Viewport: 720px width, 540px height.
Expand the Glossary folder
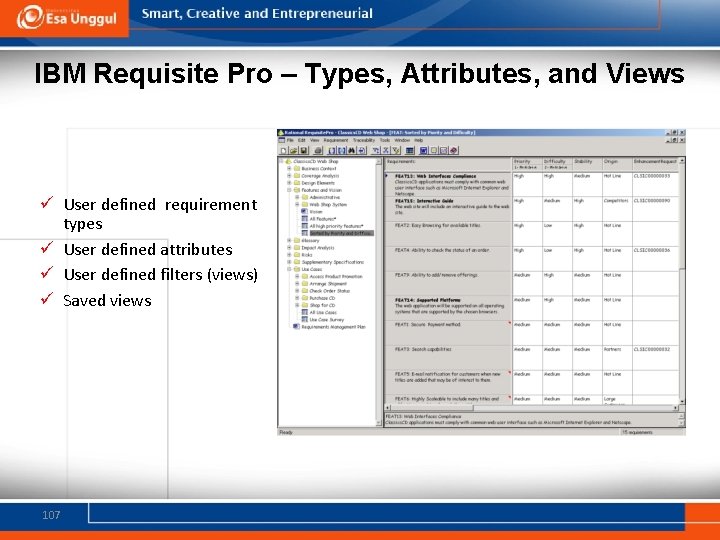click(x=289, y=240)
